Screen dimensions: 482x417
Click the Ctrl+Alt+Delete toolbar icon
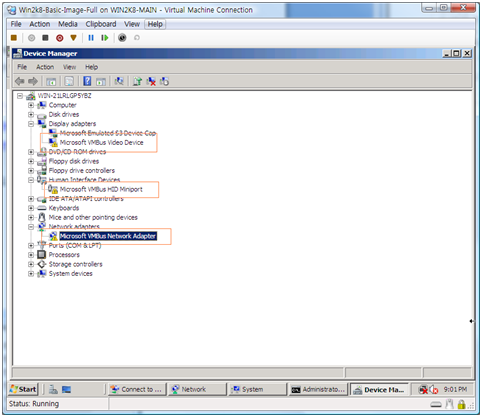[x=14, y=38]
